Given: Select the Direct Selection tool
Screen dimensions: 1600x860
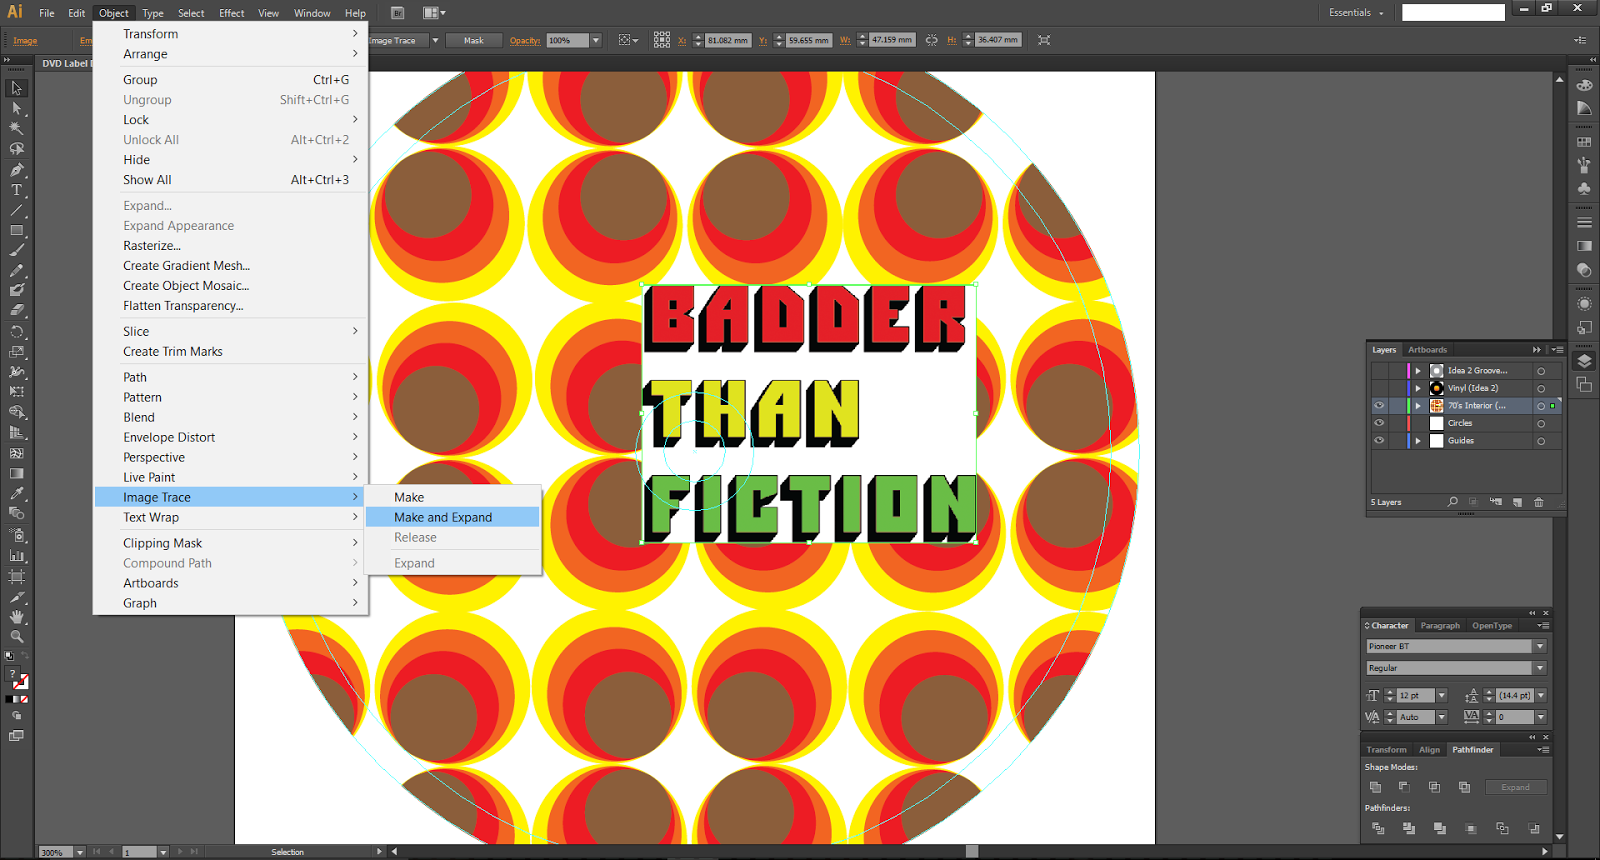Looking at the screenshot, I should (17, 108).
